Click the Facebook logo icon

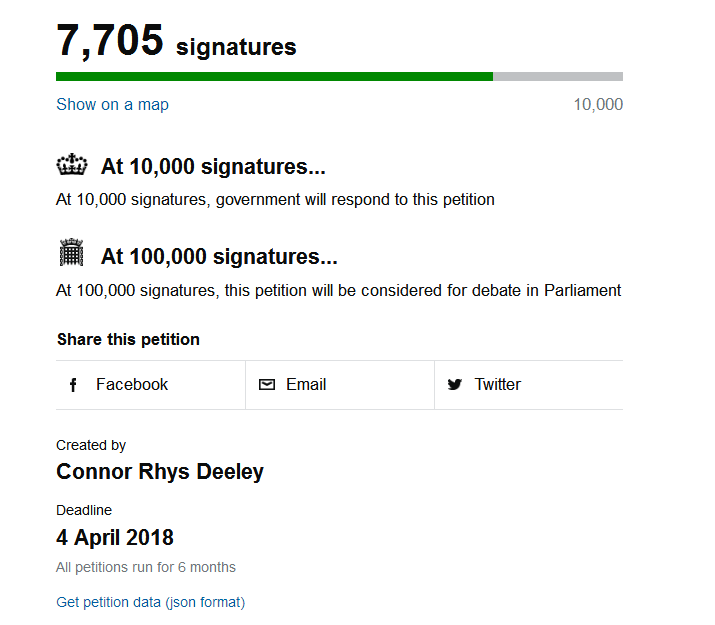coord(73,385)
